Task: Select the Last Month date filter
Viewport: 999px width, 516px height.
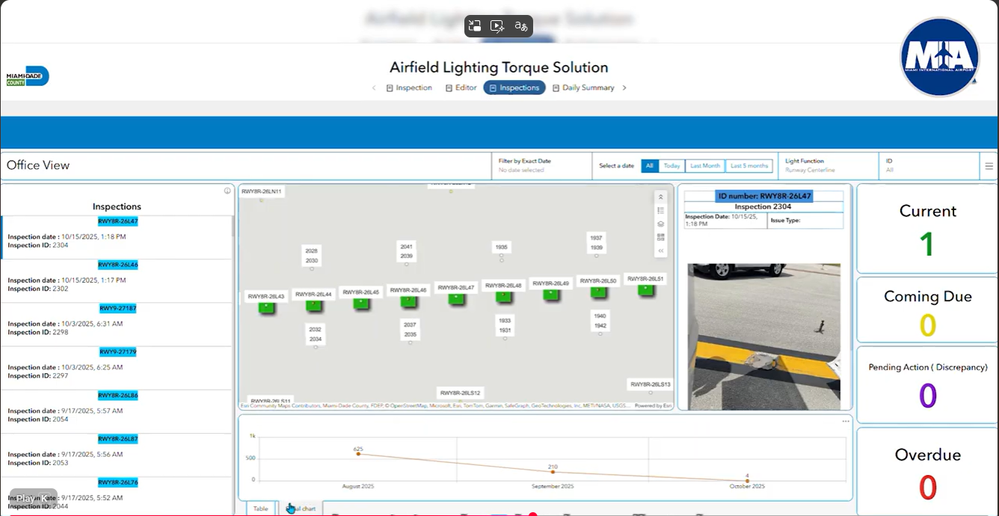Action: (705, 166)
